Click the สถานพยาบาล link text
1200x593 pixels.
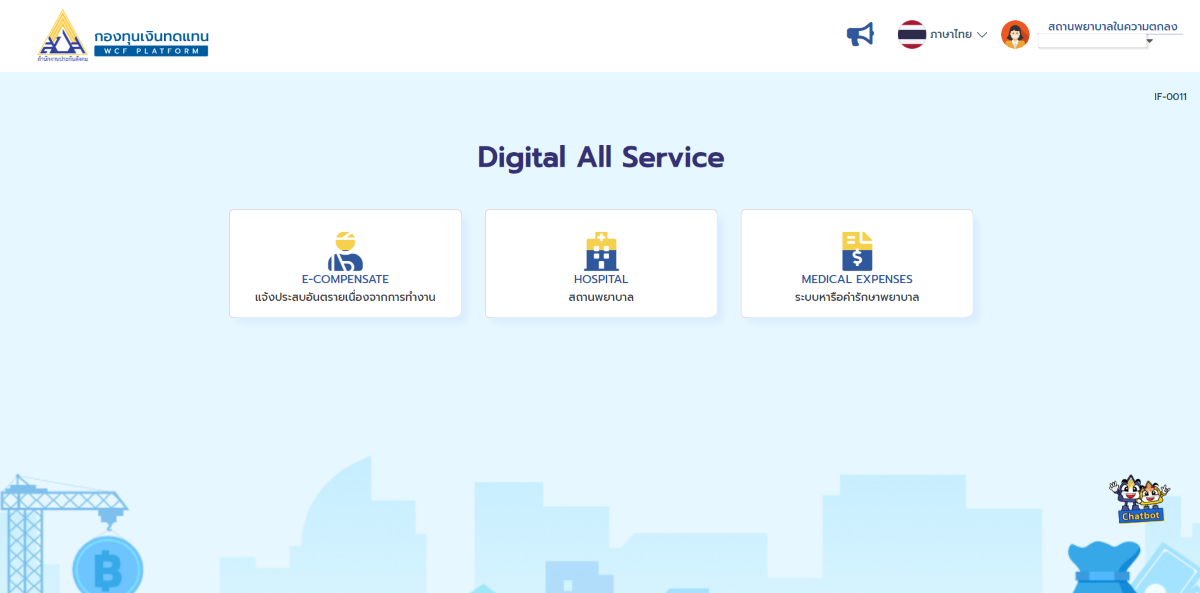(x=601, y=297)
